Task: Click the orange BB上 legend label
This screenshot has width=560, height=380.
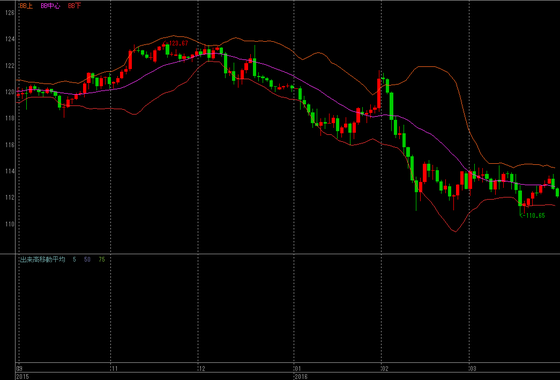Action: coord(25,6)
